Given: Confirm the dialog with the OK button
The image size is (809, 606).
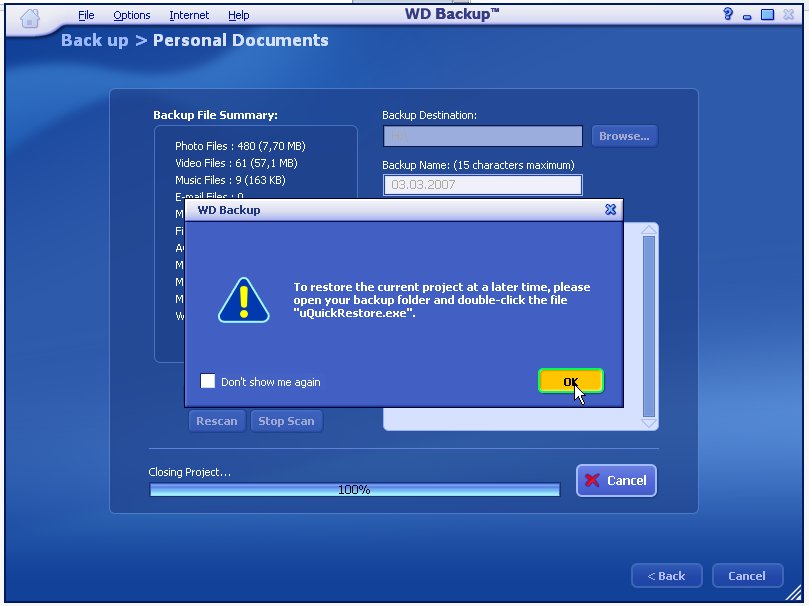Looking at the screenshot, I should (x=571, y=381).
